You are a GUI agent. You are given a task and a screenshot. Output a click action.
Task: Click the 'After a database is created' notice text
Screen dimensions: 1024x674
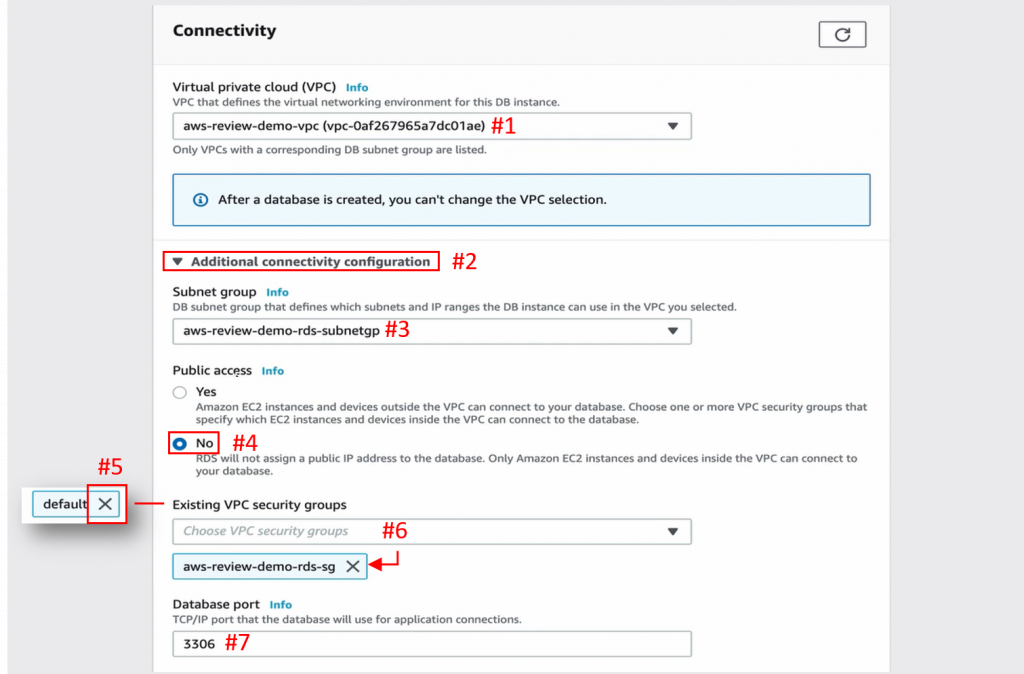click(x=412, y=200)
